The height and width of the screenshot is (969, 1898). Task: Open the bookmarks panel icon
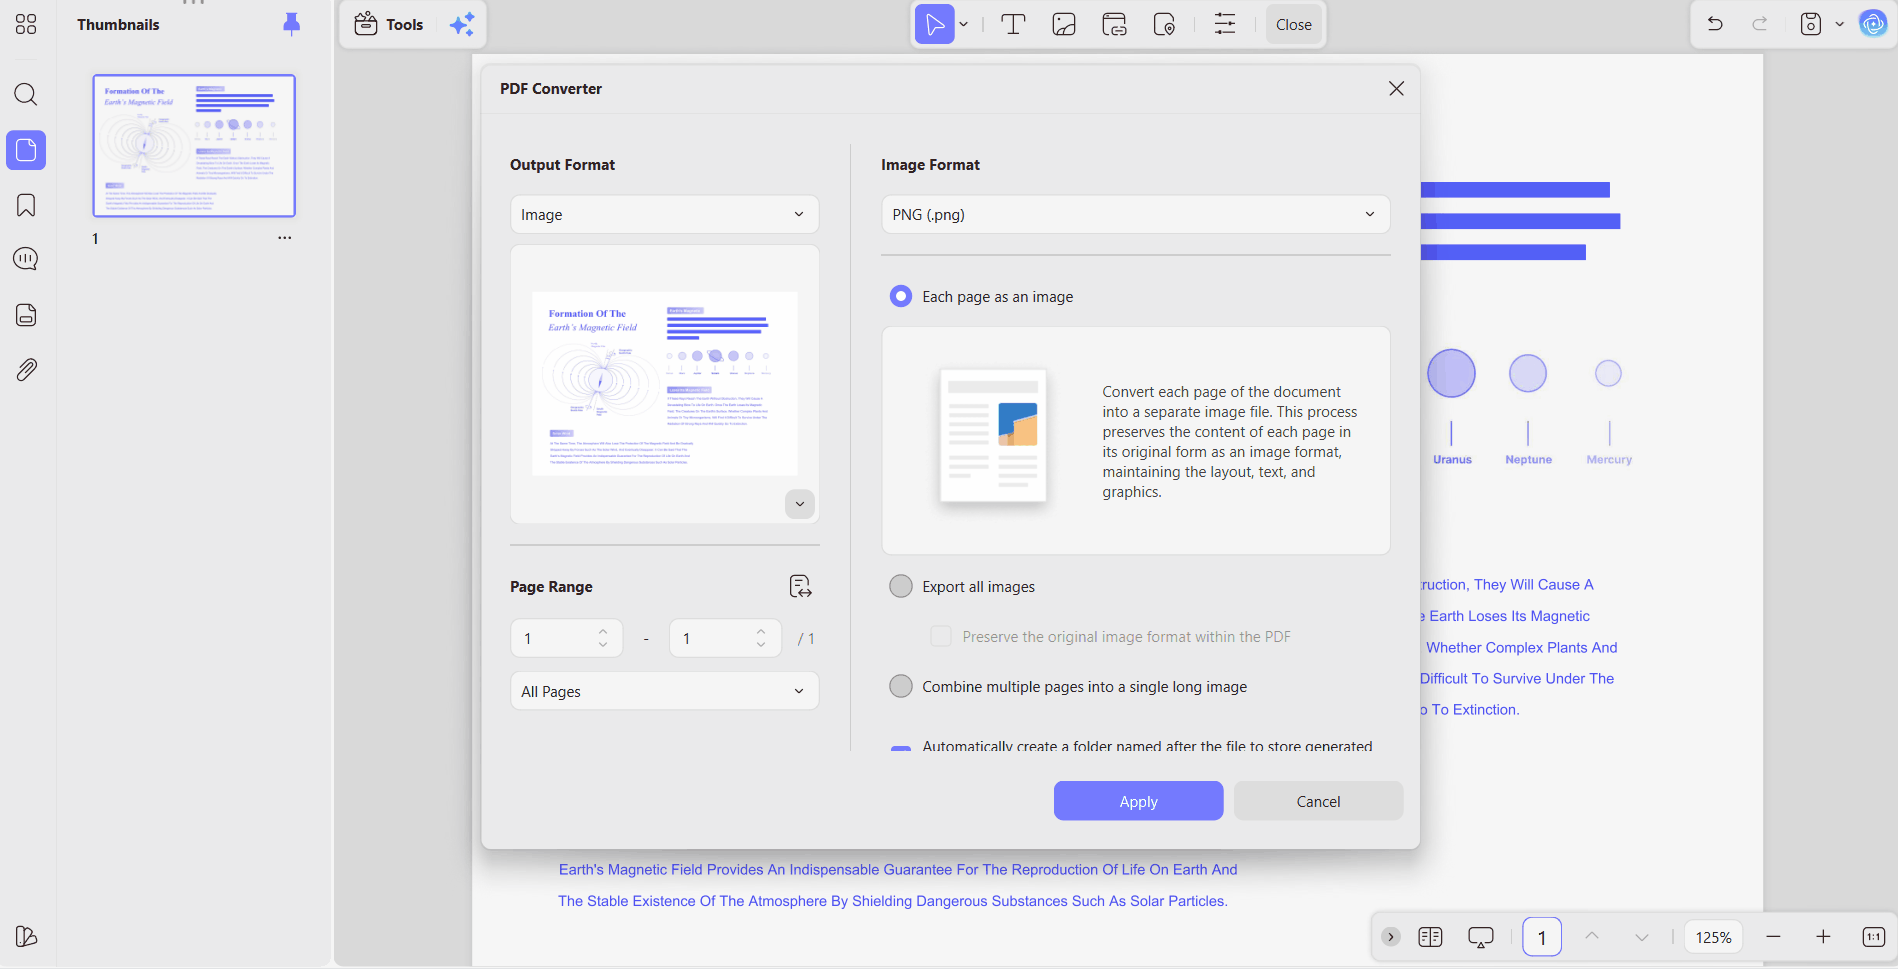pos(26,205)
